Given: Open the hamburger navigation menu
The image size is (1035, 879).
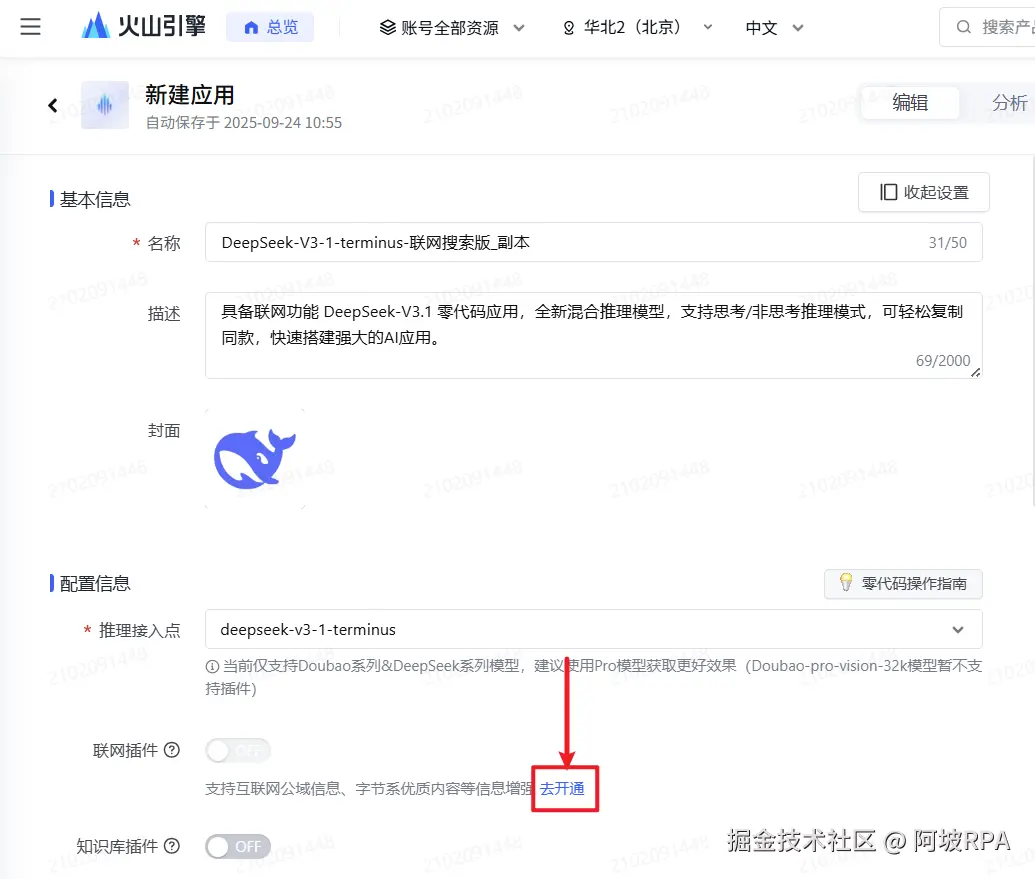Looking at the screenshot, I should (x=30, y=27).
